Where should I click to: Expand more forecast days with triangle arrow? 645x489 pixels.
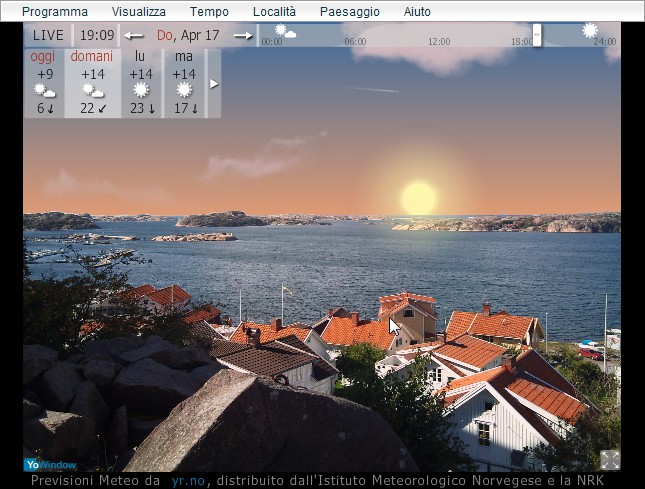214,84
